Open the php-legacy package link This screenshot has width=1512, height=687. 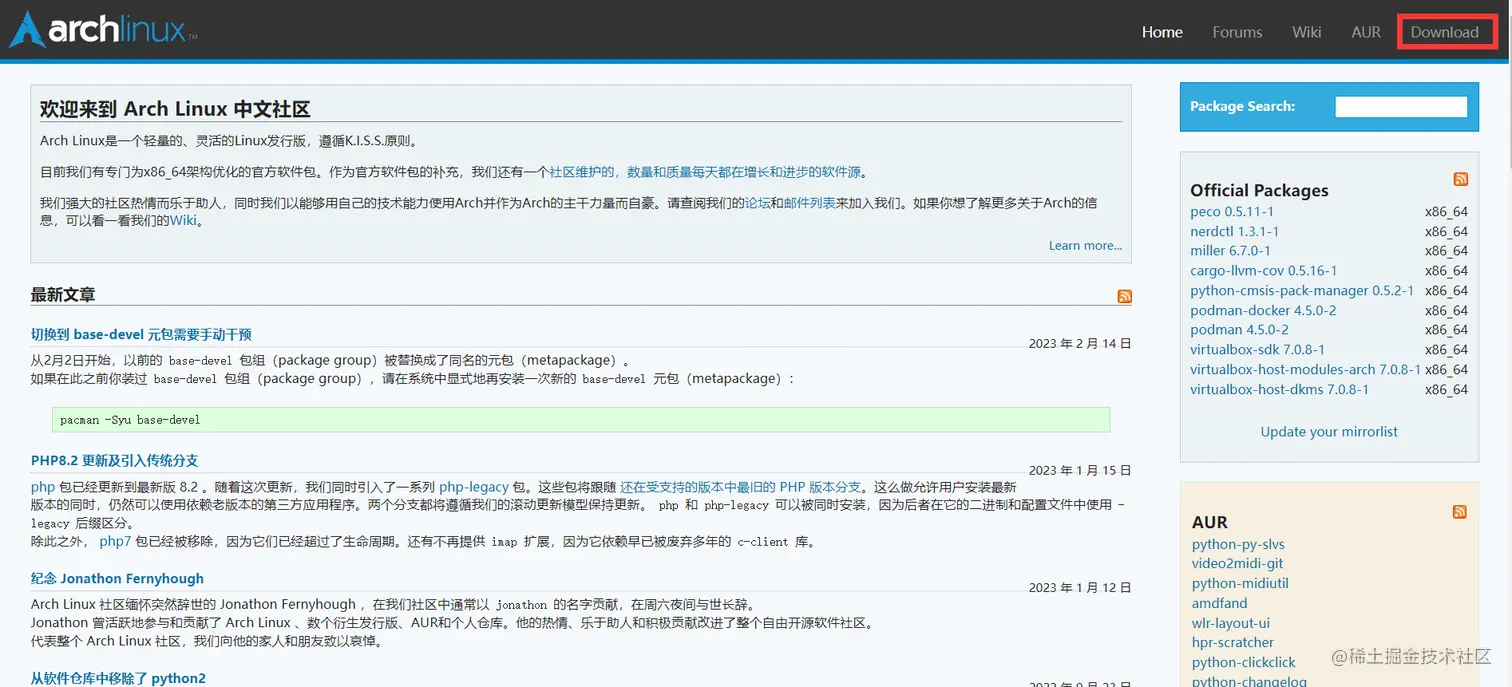474,487
